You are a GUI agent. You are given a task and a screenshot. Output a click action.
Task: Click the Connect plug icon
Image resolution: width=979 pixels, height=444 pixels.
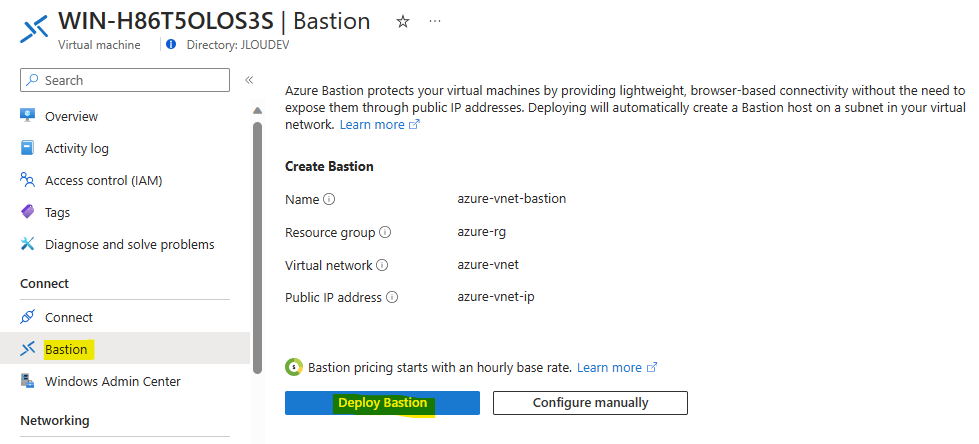pos(27,317)
